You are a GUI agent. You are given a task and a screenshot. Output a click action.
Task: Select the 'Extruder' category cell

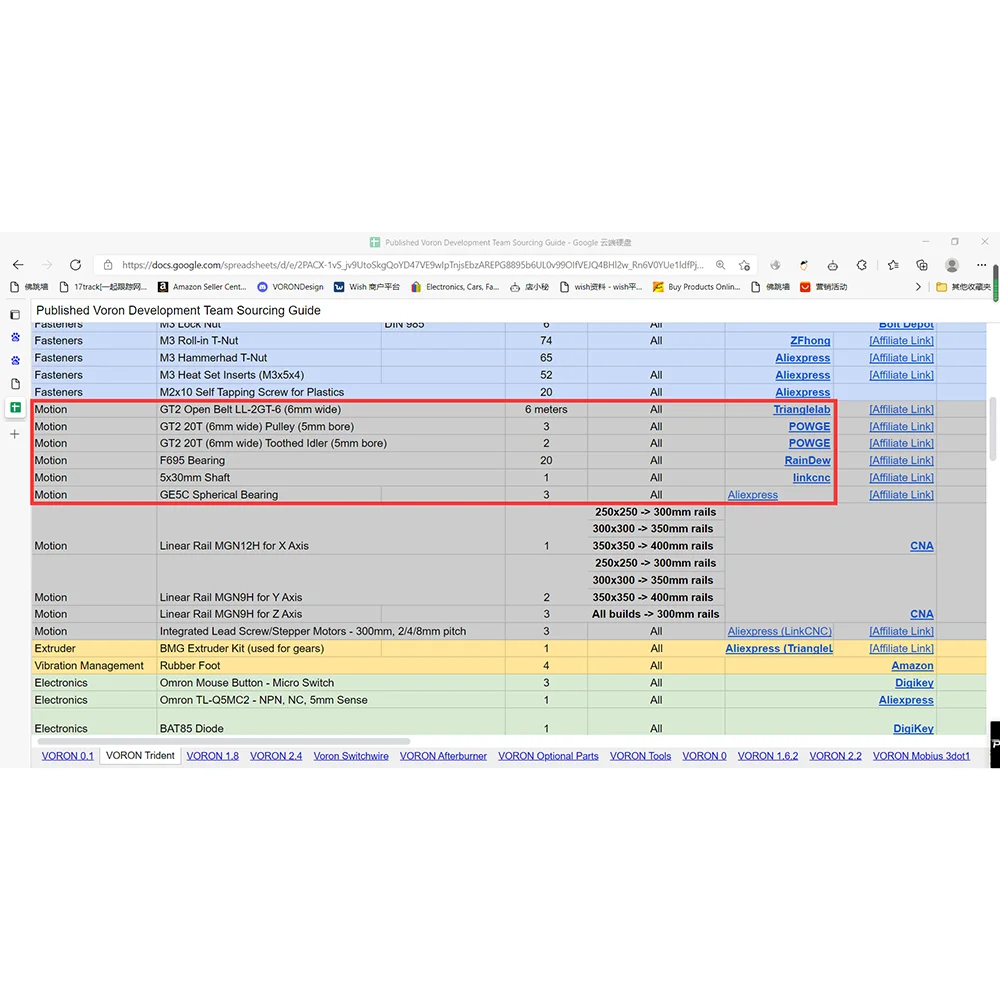[x=94, y=649]
